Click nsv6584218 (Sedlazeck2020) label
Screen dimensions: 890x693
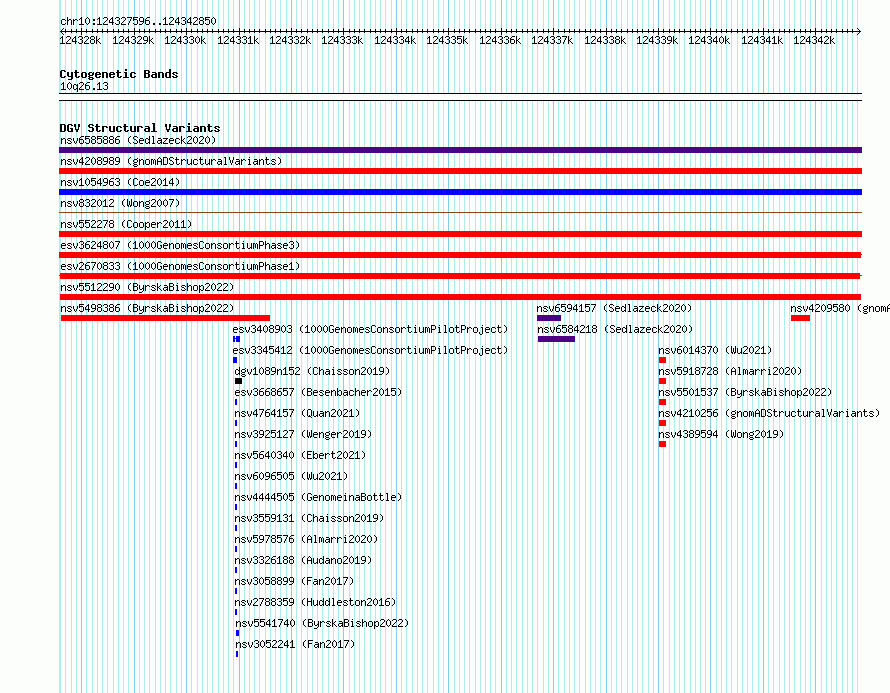click(x=615, y=329)
